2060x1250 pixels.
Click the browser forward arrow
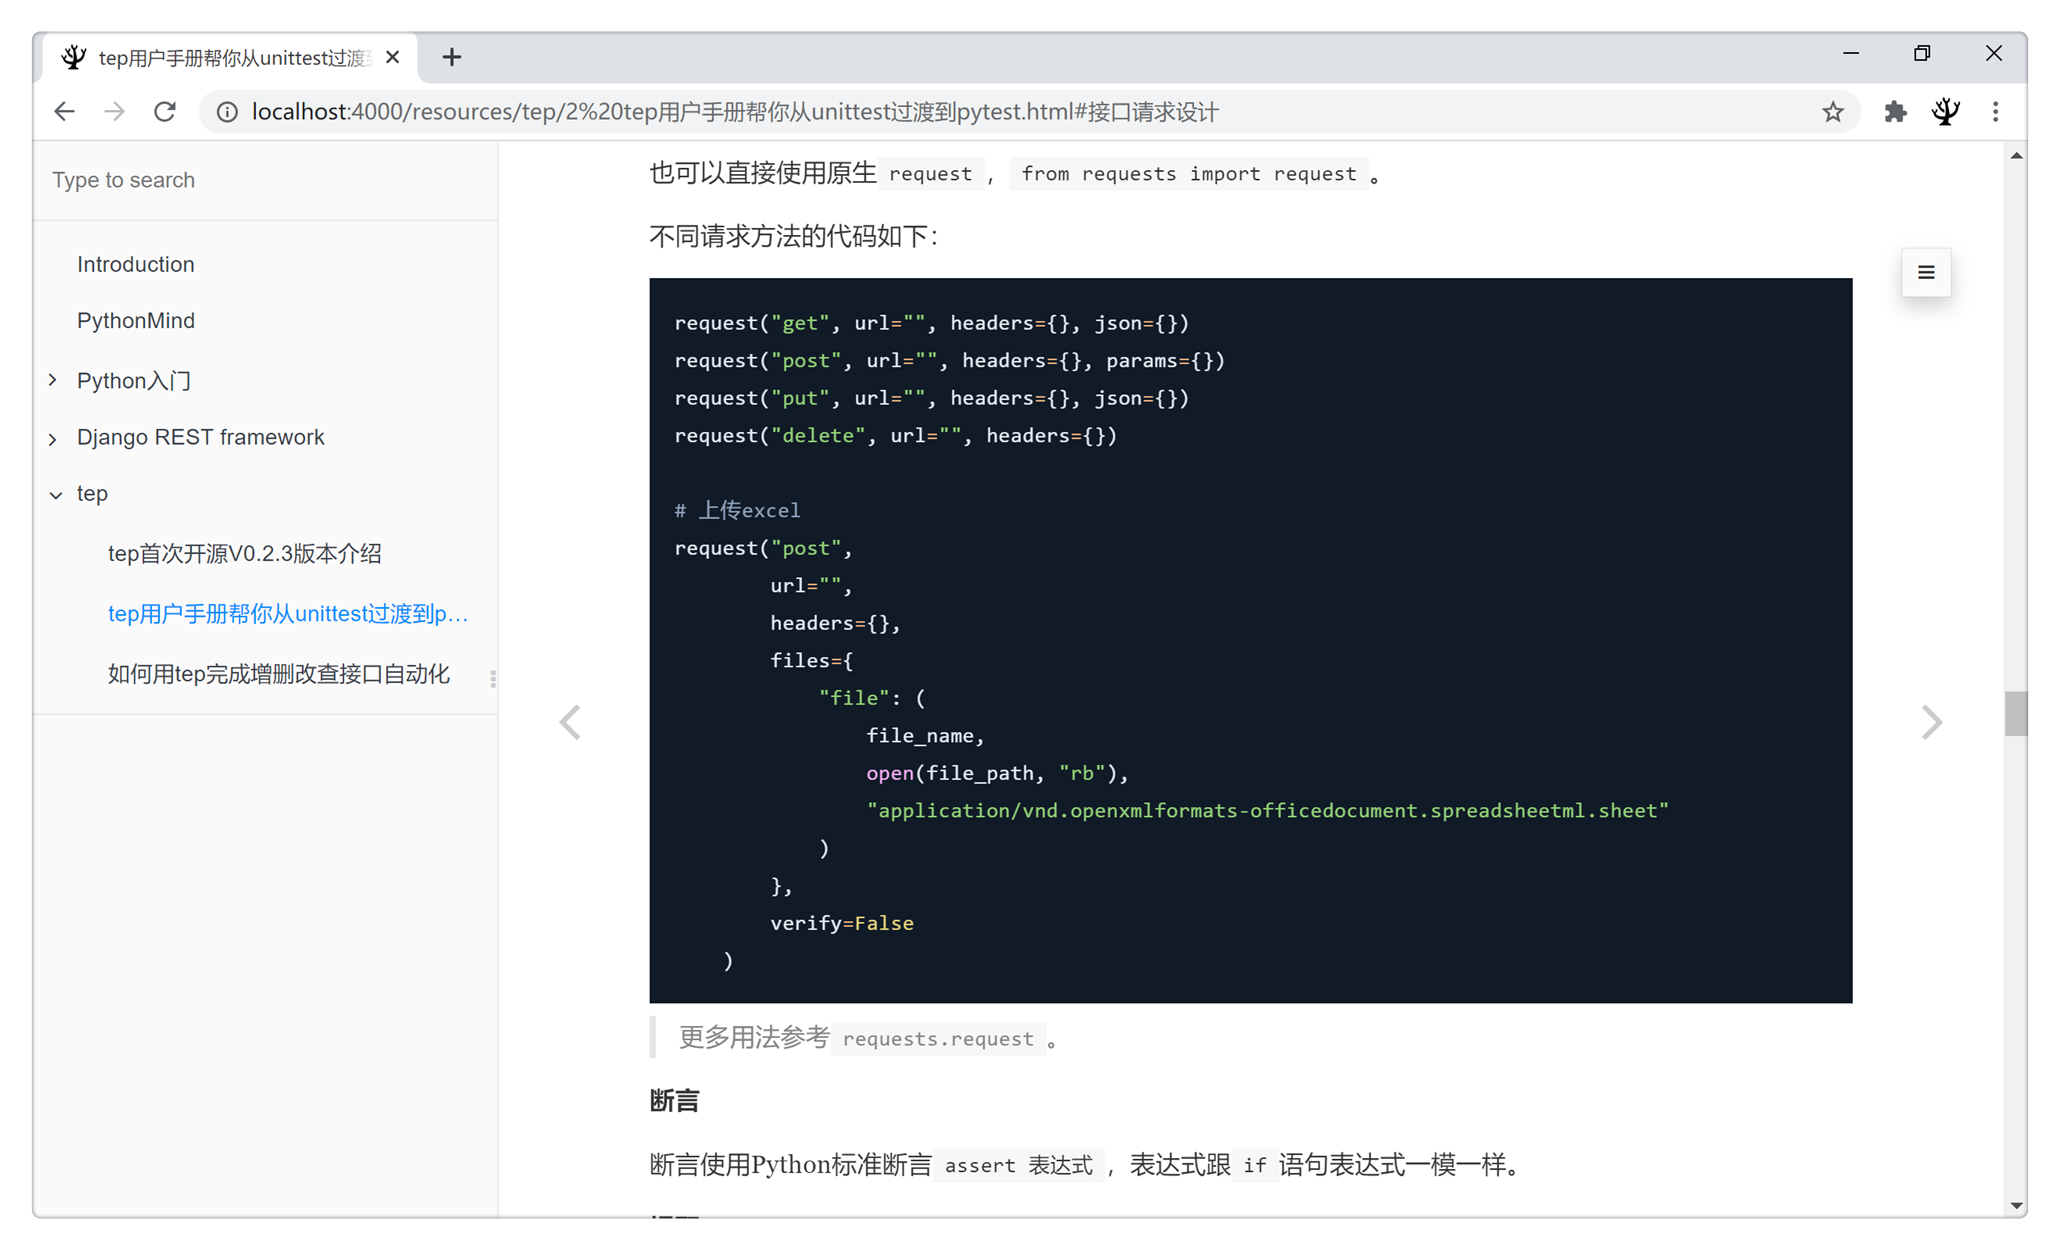(x=114, y=112)
